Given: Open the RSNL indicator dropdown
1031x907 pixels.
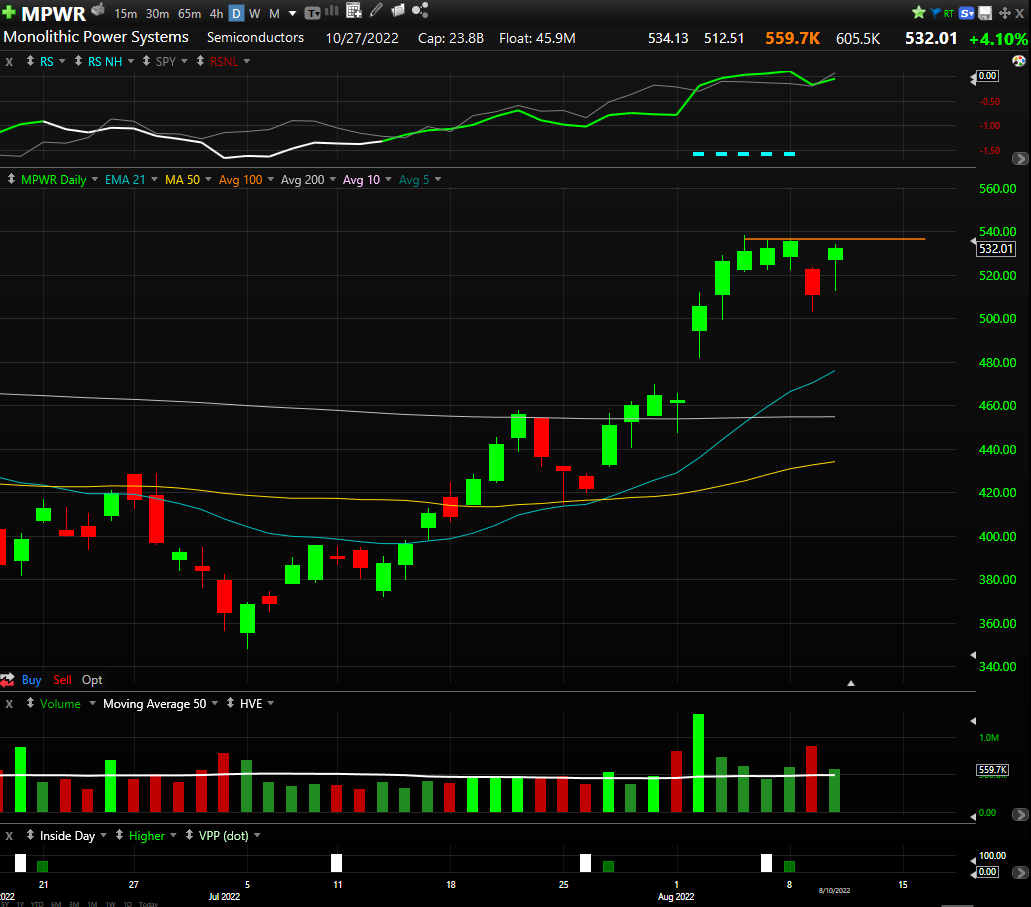Looking at the screenshot, I should coord(247,61).
